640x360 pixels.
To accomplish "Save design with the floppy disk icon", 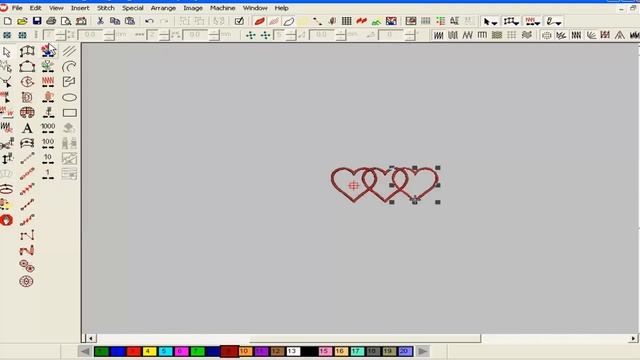I will click(x=37, y=21).
